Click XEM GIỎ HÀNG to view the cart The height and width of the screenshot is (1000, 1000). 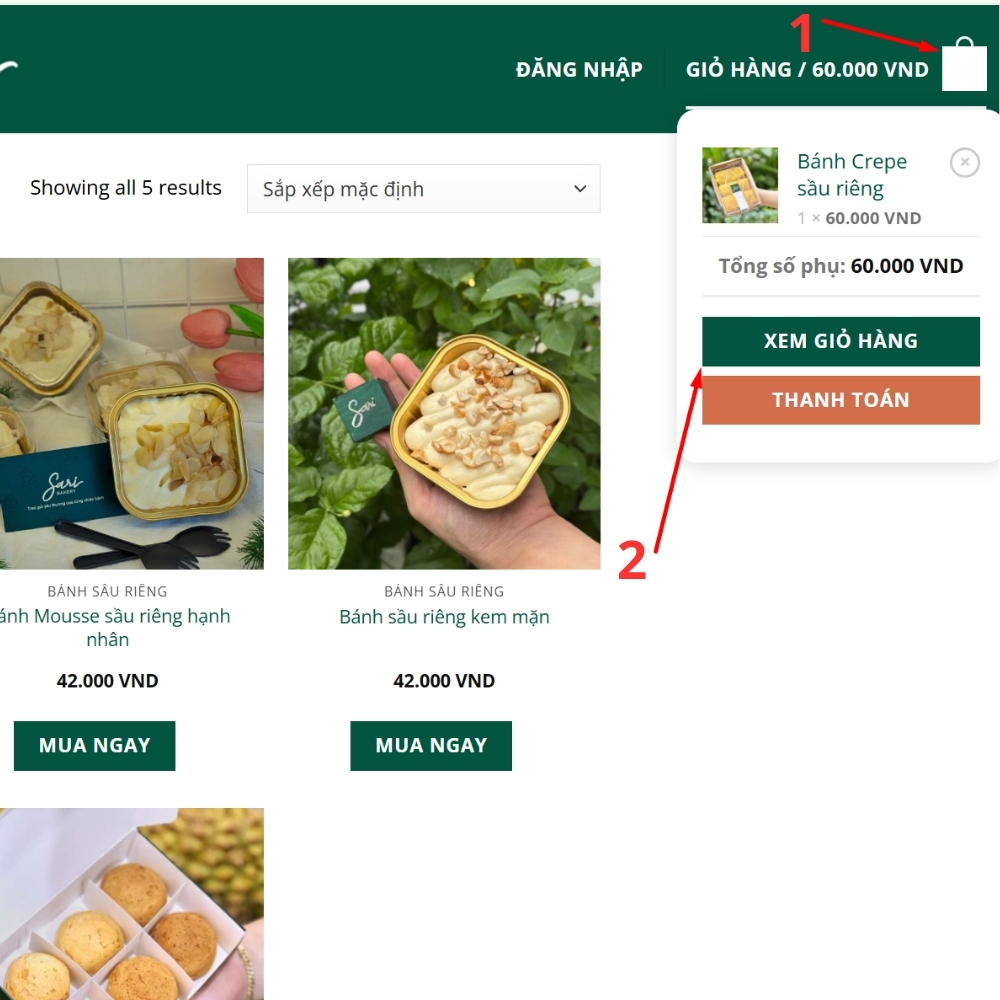tap(840, 340)
